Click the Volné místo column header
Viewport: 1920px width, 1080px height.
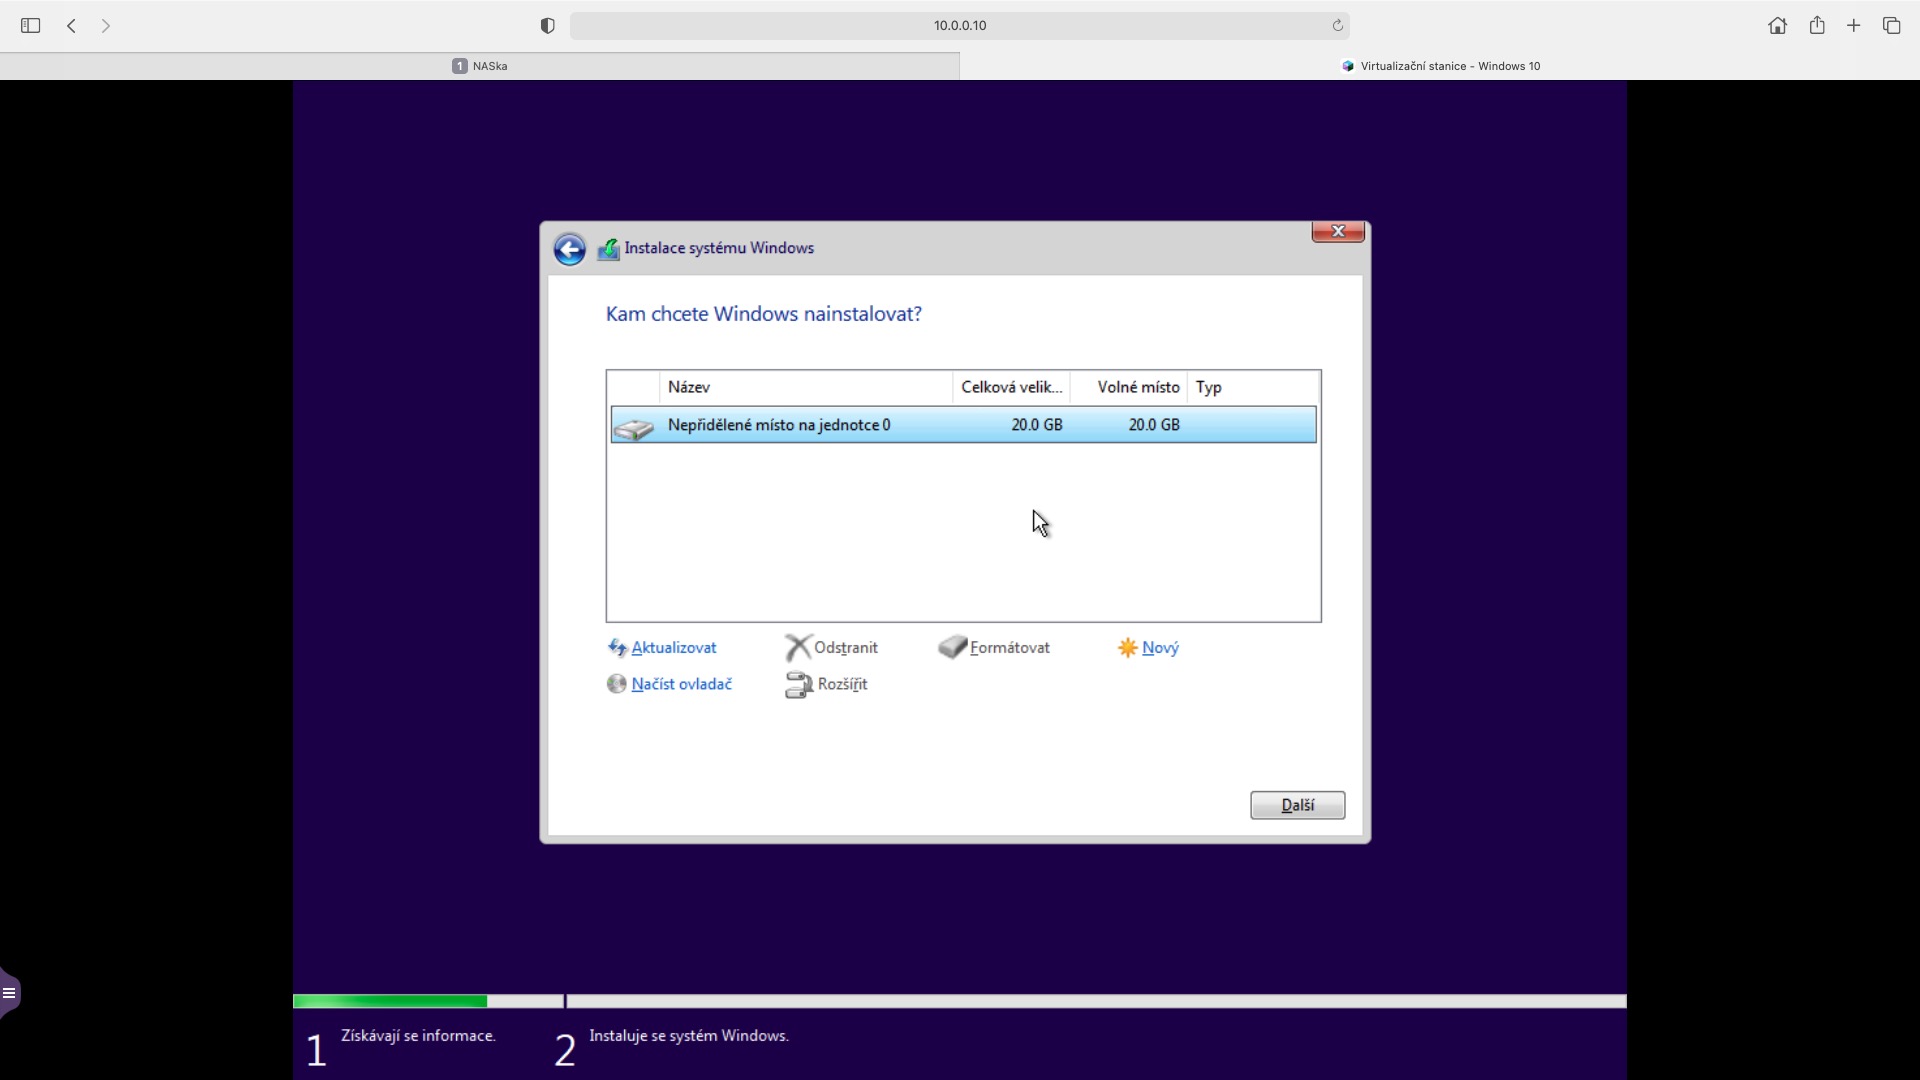point(1137,387)
